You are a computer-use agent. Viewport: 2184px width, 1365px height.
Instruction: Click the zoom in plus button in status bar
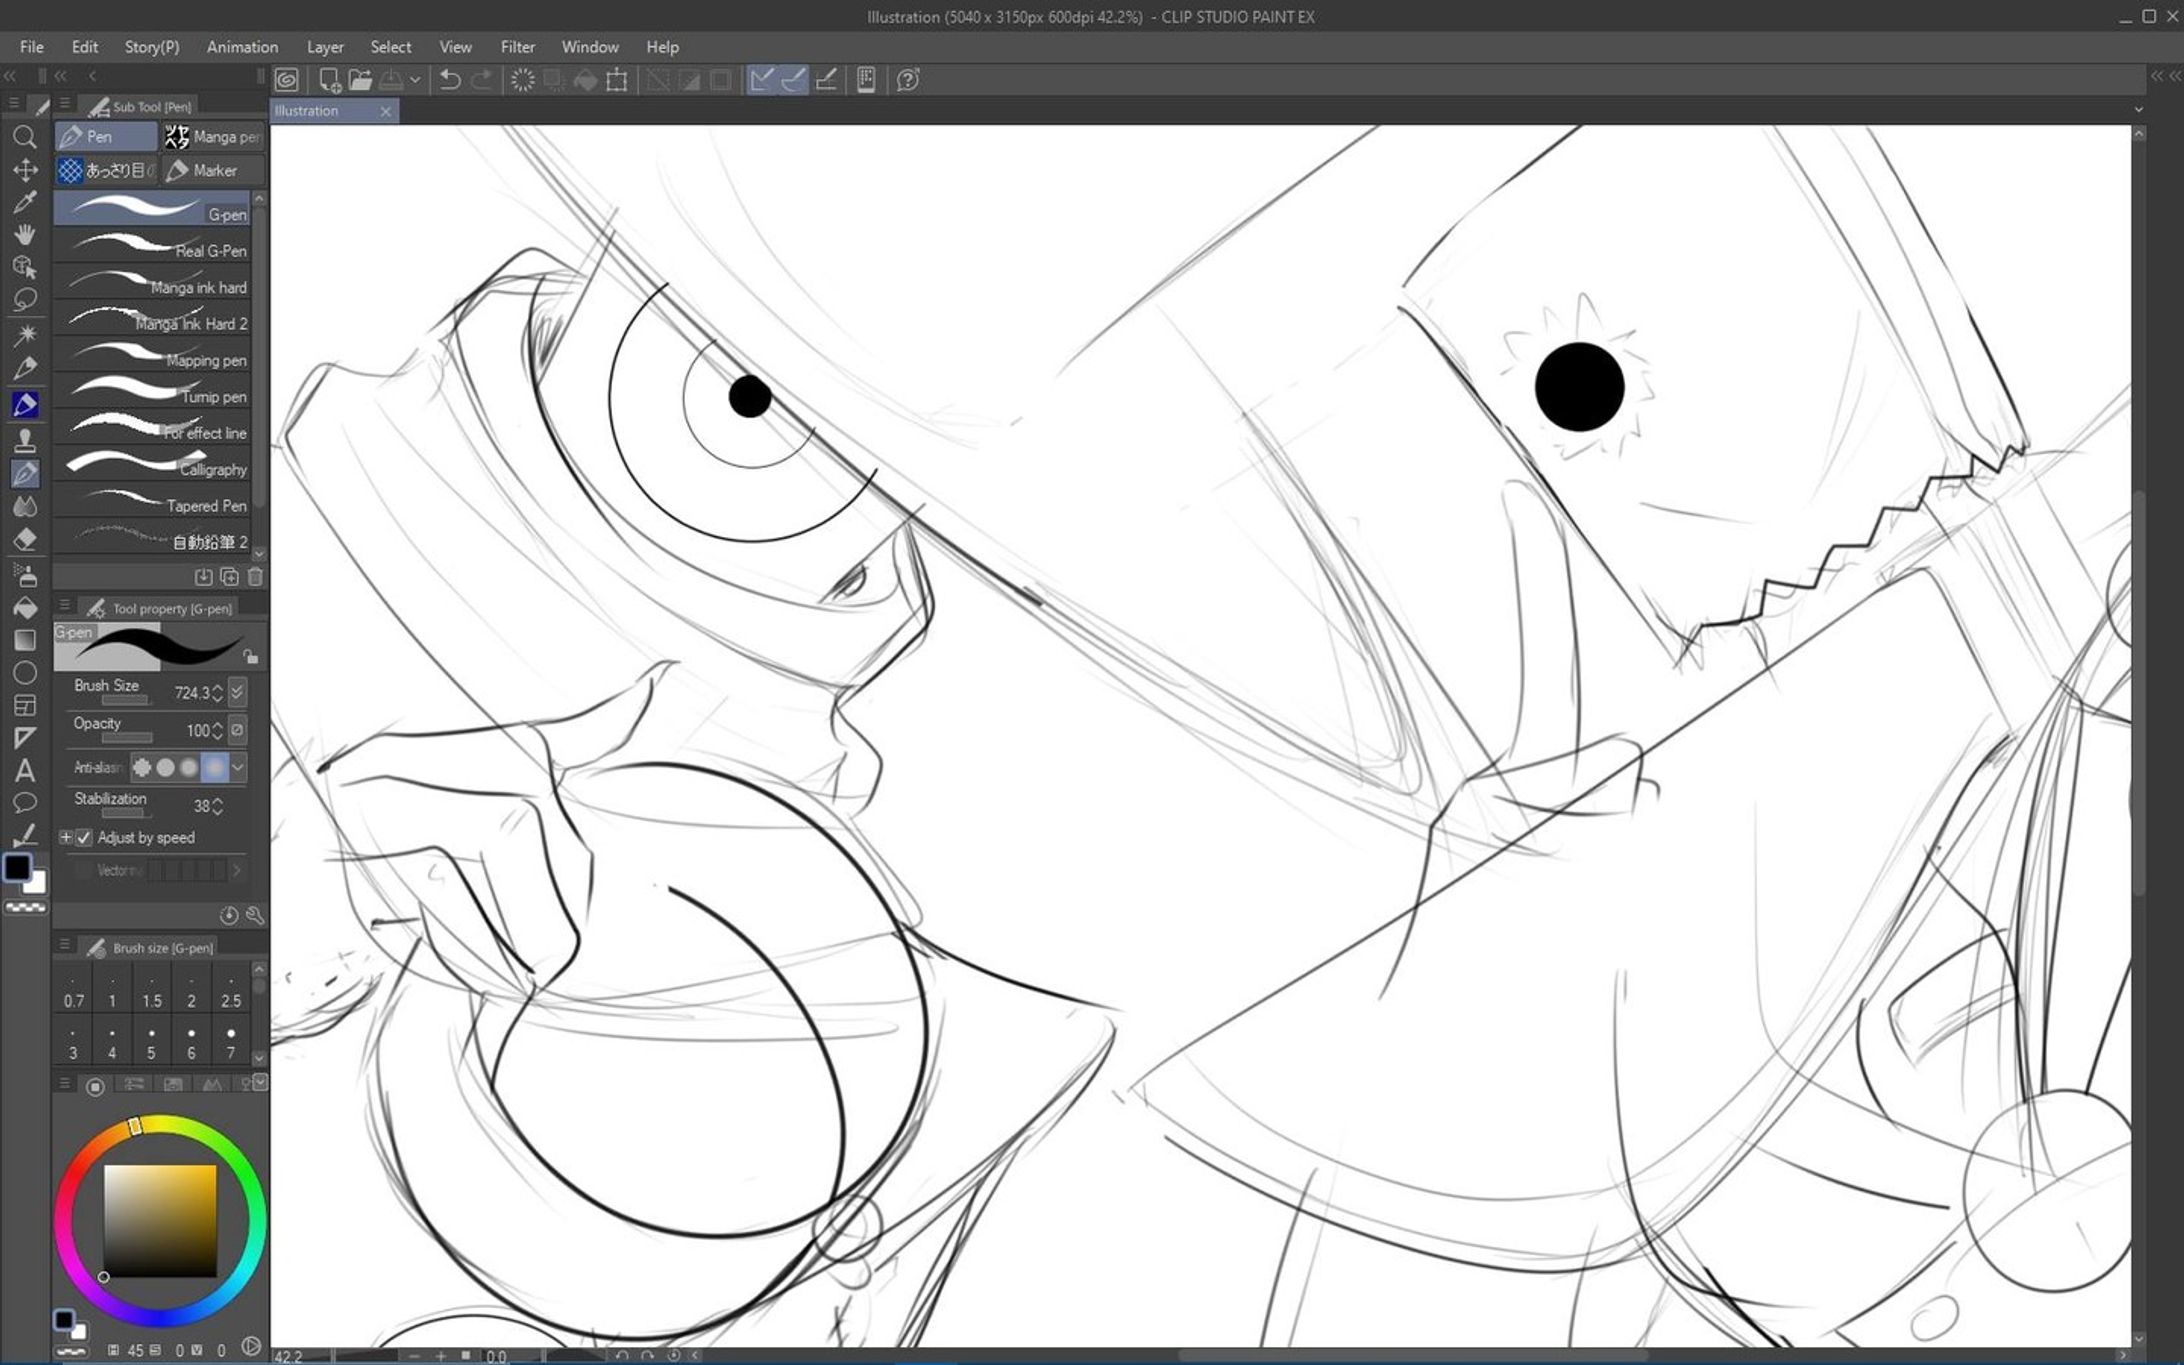(441, 1356)
